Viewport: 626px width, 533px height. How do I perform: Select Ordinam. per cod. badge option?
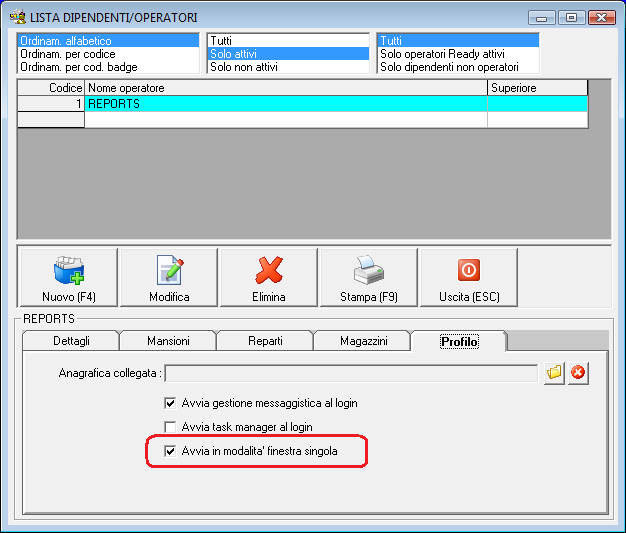tap(108, 67)
